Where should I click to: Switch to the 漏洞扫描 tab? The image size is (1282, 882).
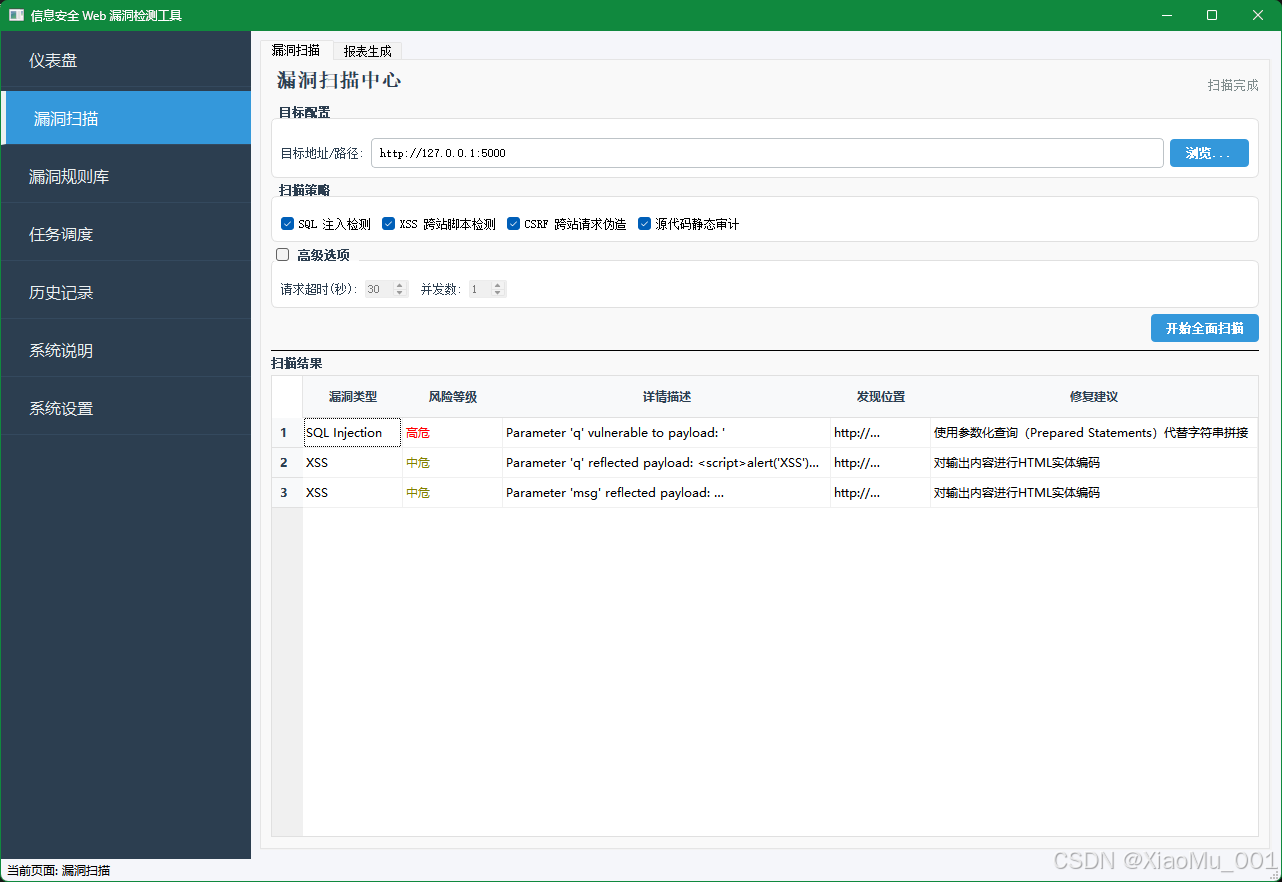(x=296, y=50)
